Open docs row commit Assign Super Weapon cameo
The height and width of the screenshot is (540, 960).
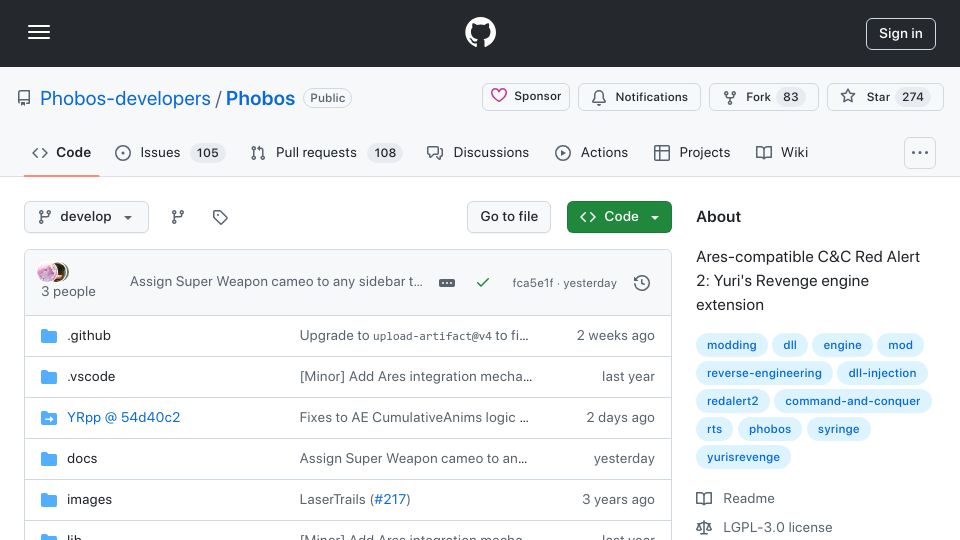413,459
